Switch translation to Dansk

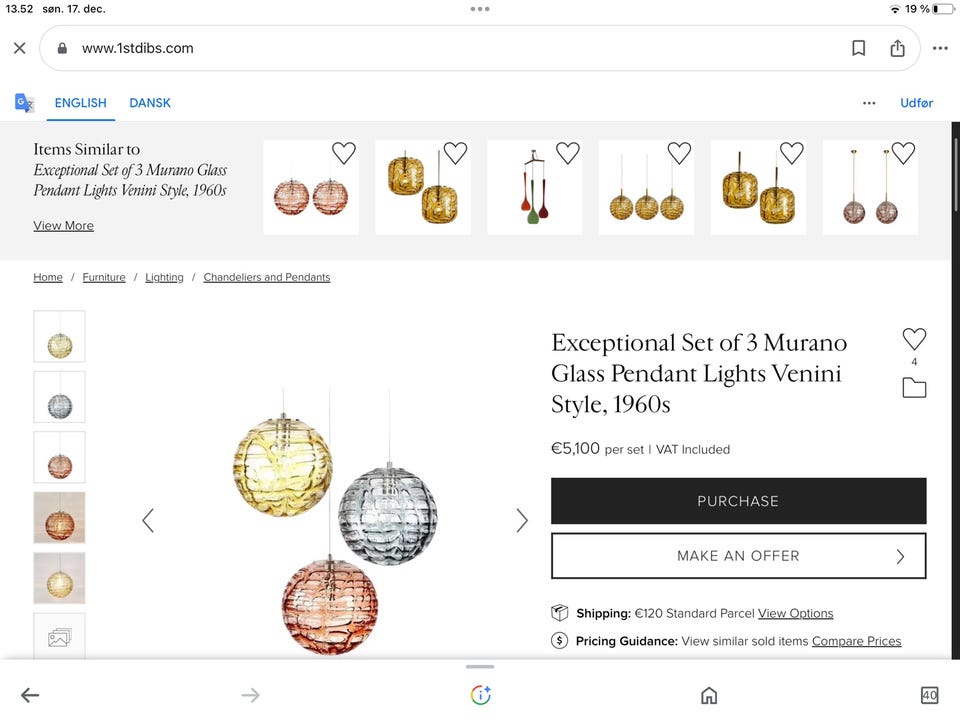point(150,103)
